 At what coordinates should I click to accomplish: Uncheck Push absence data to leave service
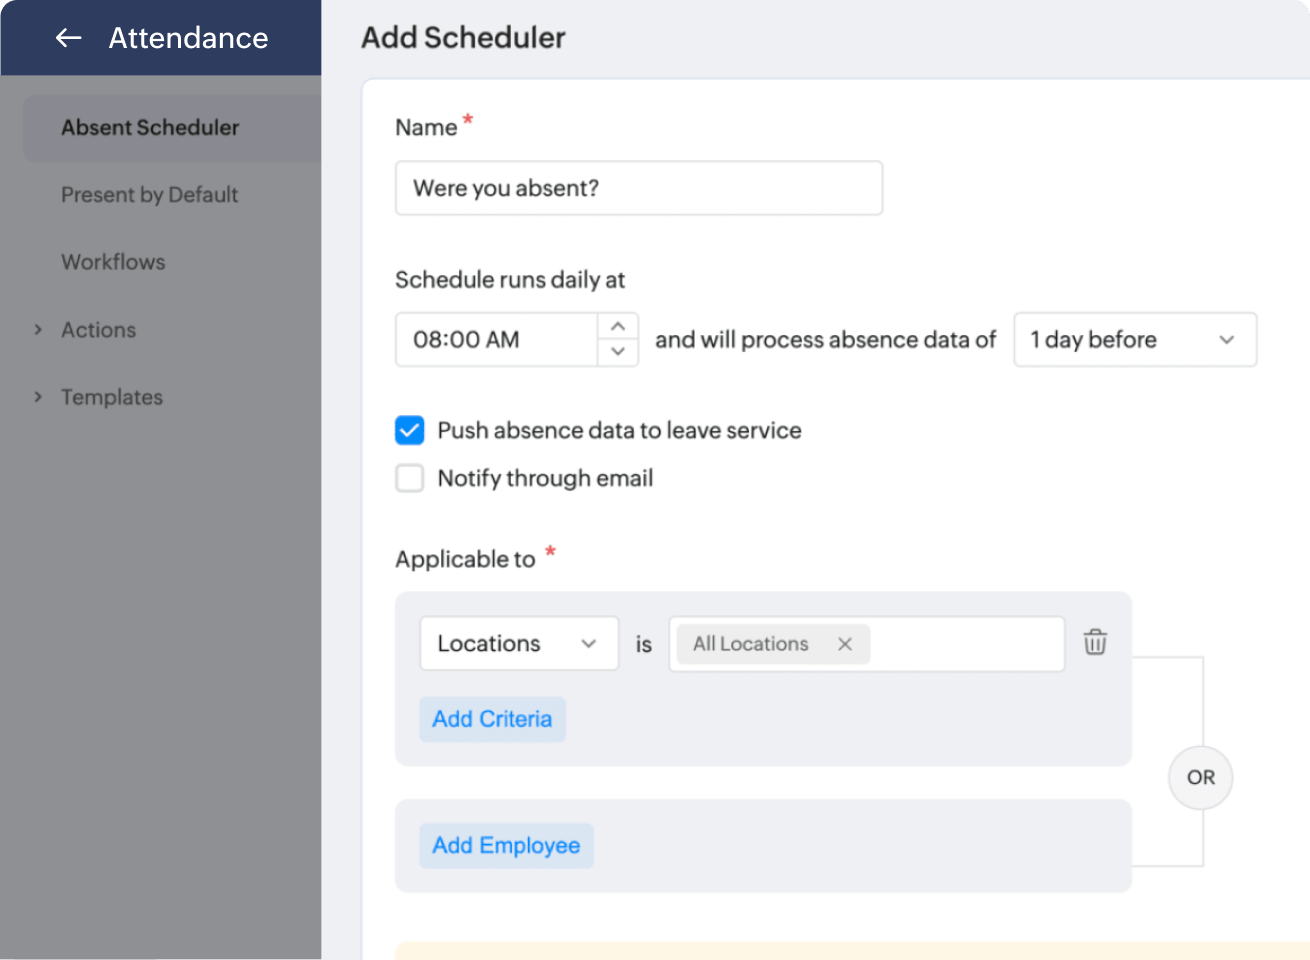tap(410, 430)
